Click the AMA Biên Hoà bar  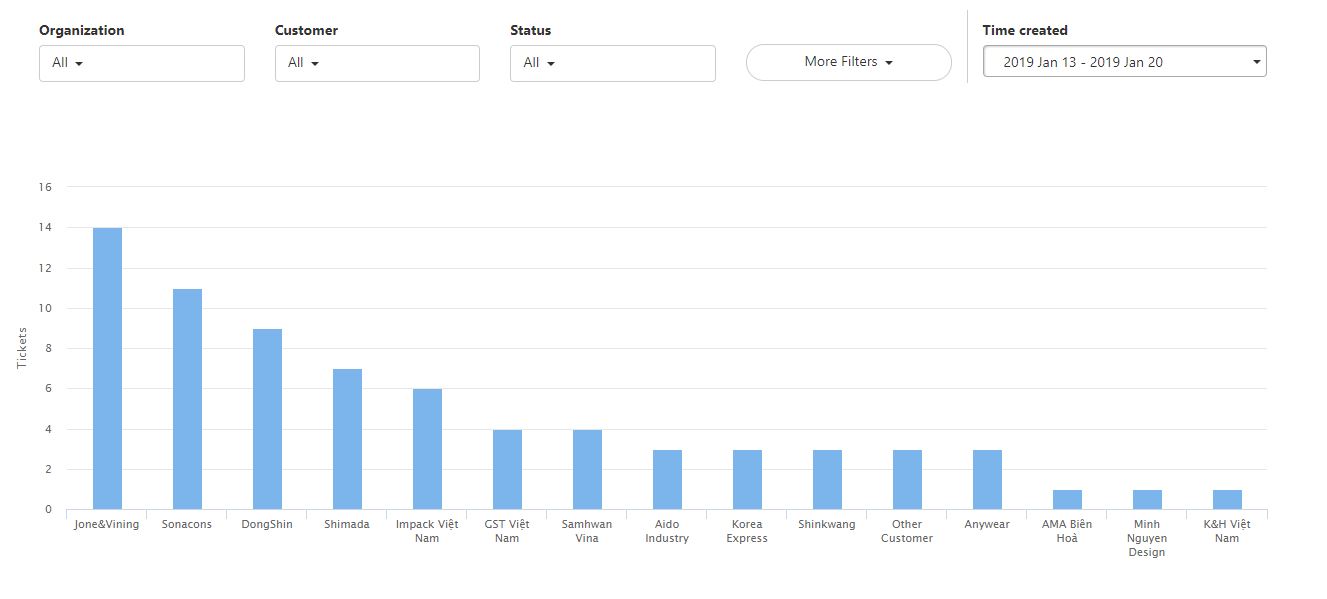(x=1067, y=500)
